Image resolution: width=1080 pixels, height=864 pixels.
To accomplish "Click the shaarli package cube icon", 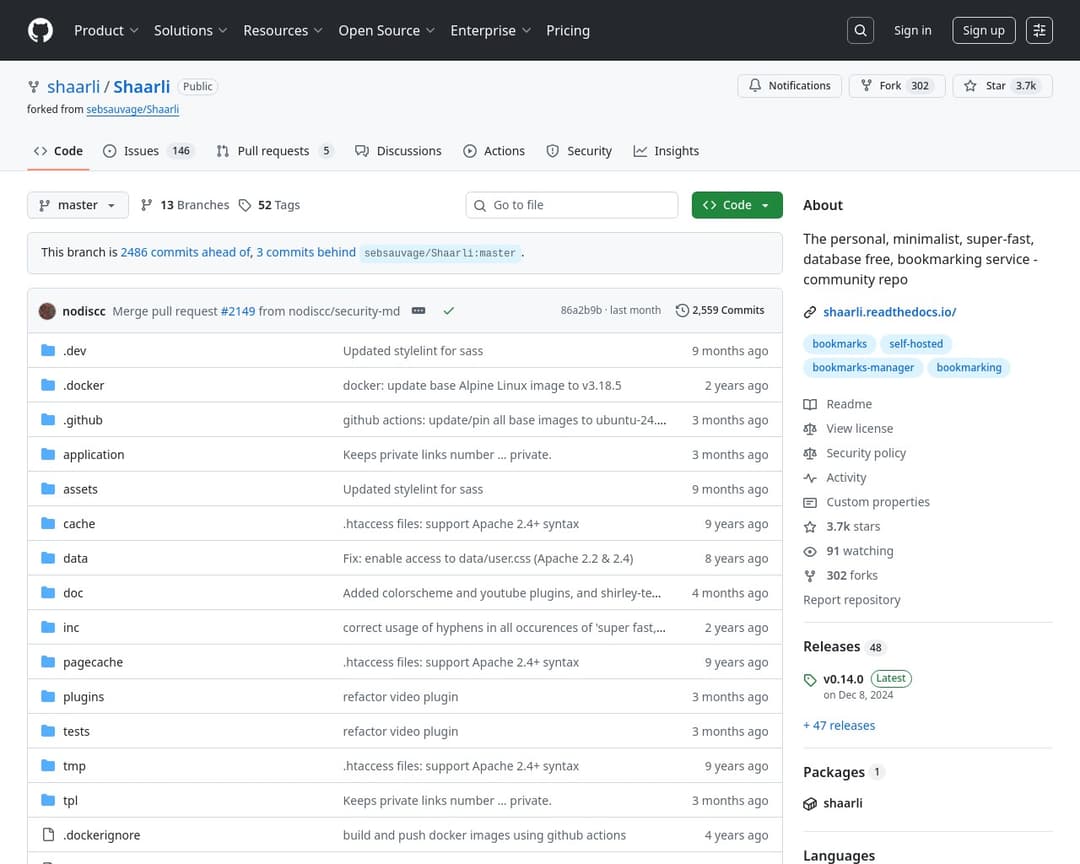I will 810,803.
